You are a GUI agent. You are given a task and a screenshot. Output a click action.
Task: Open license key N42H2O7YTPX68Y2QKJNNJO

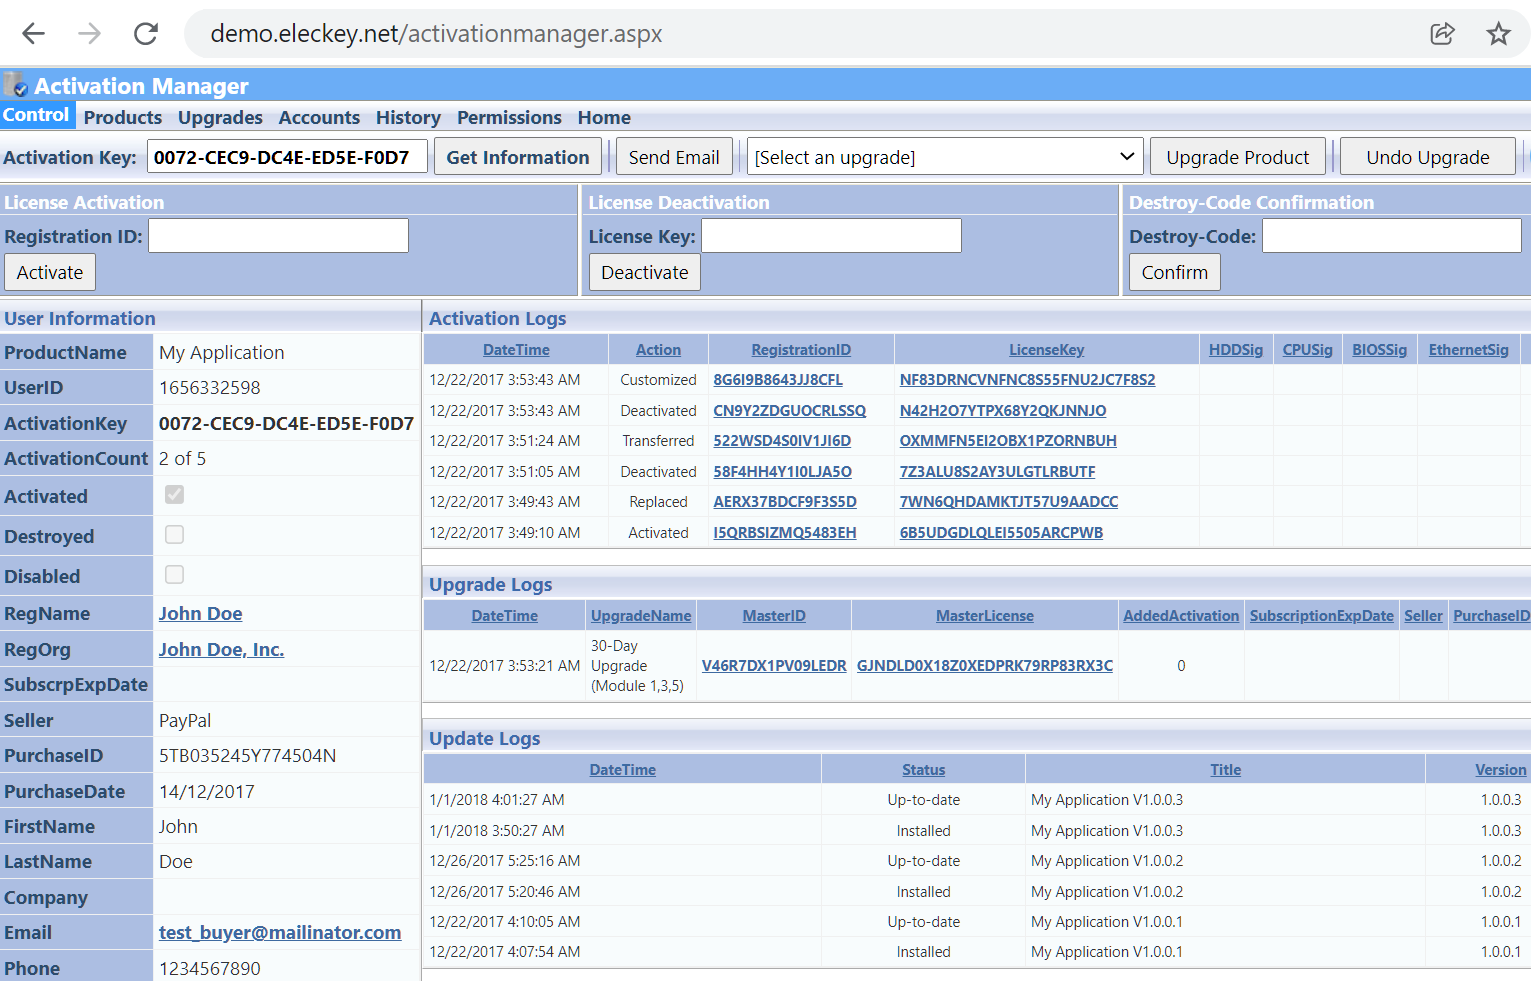[1003, 411]
